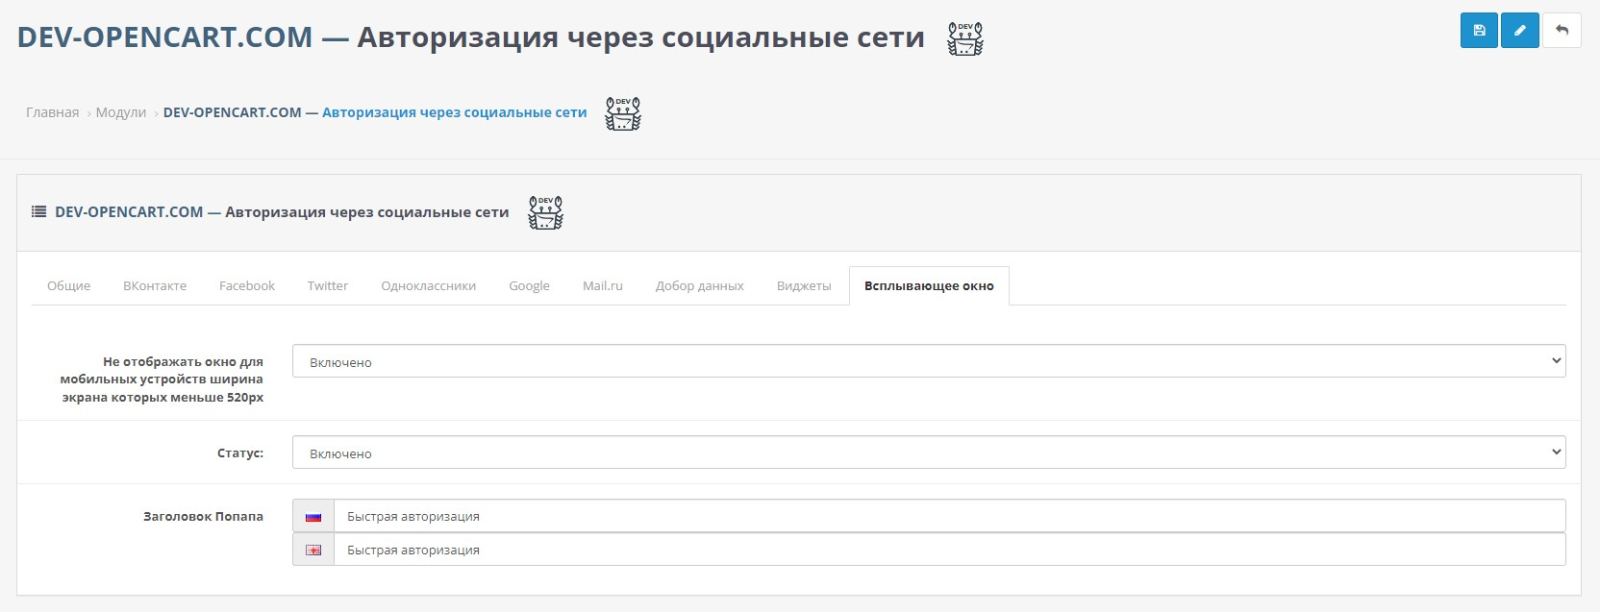1600x613 pixels.
Task: Switch to the ВКонтакте tab
Action: (x=155, y=286)
